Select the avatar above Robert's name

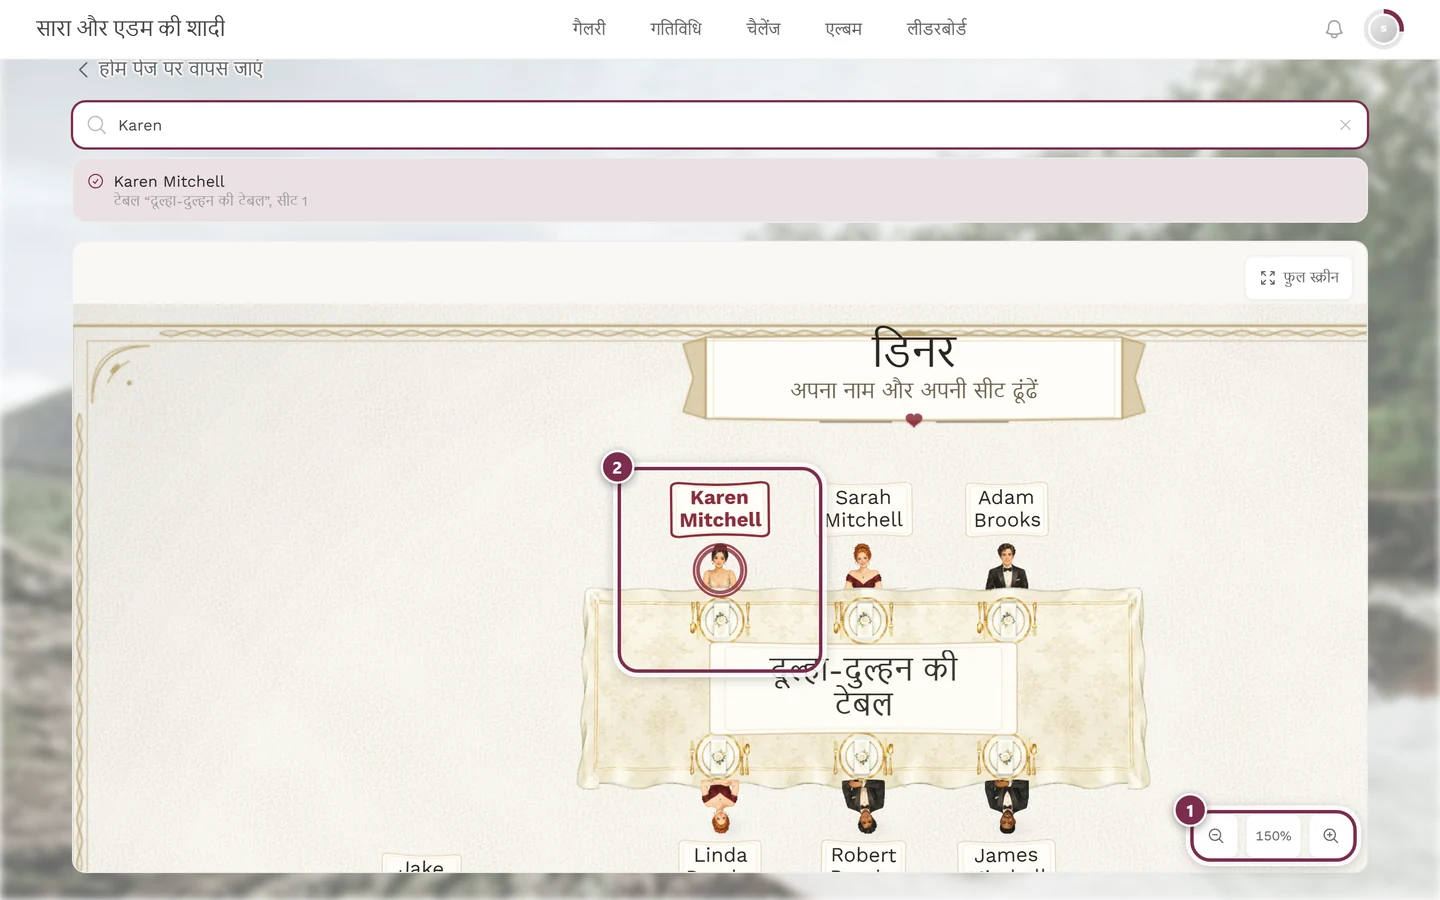[x=864, y=808]
